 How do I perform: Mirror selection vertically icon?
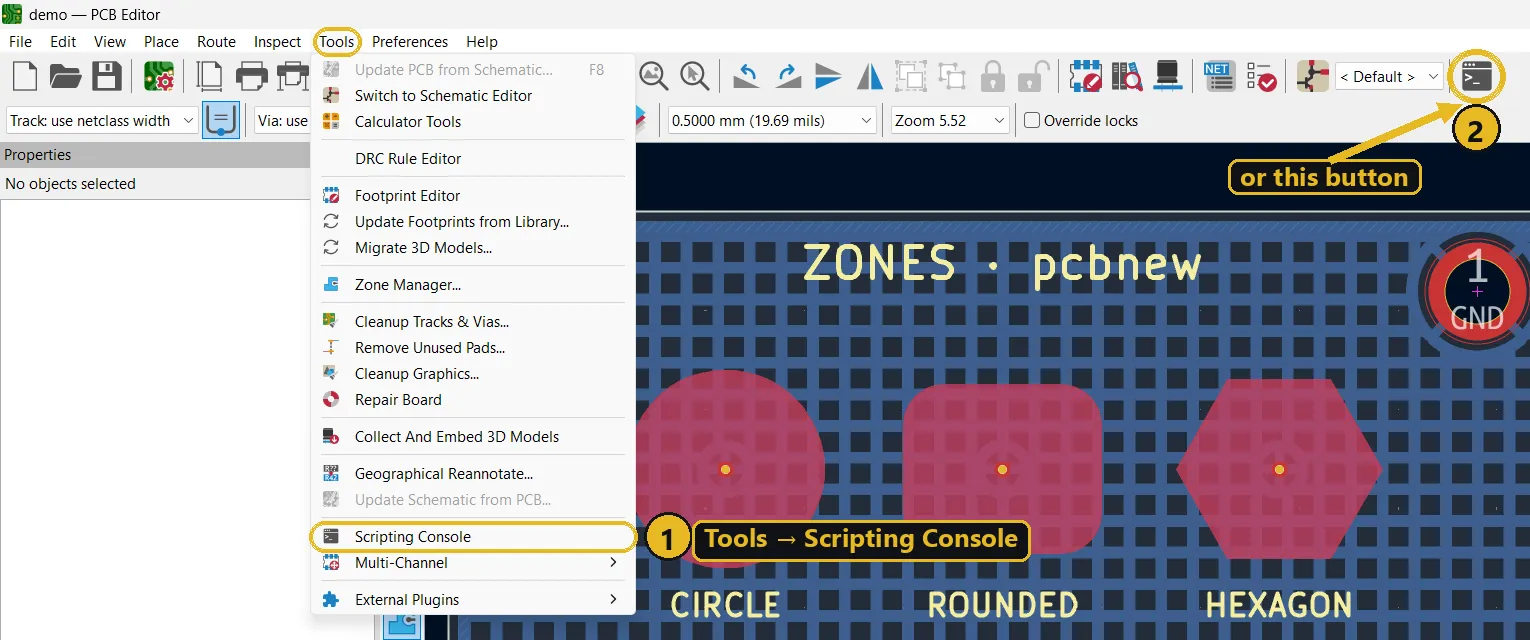tap(828, 76)
